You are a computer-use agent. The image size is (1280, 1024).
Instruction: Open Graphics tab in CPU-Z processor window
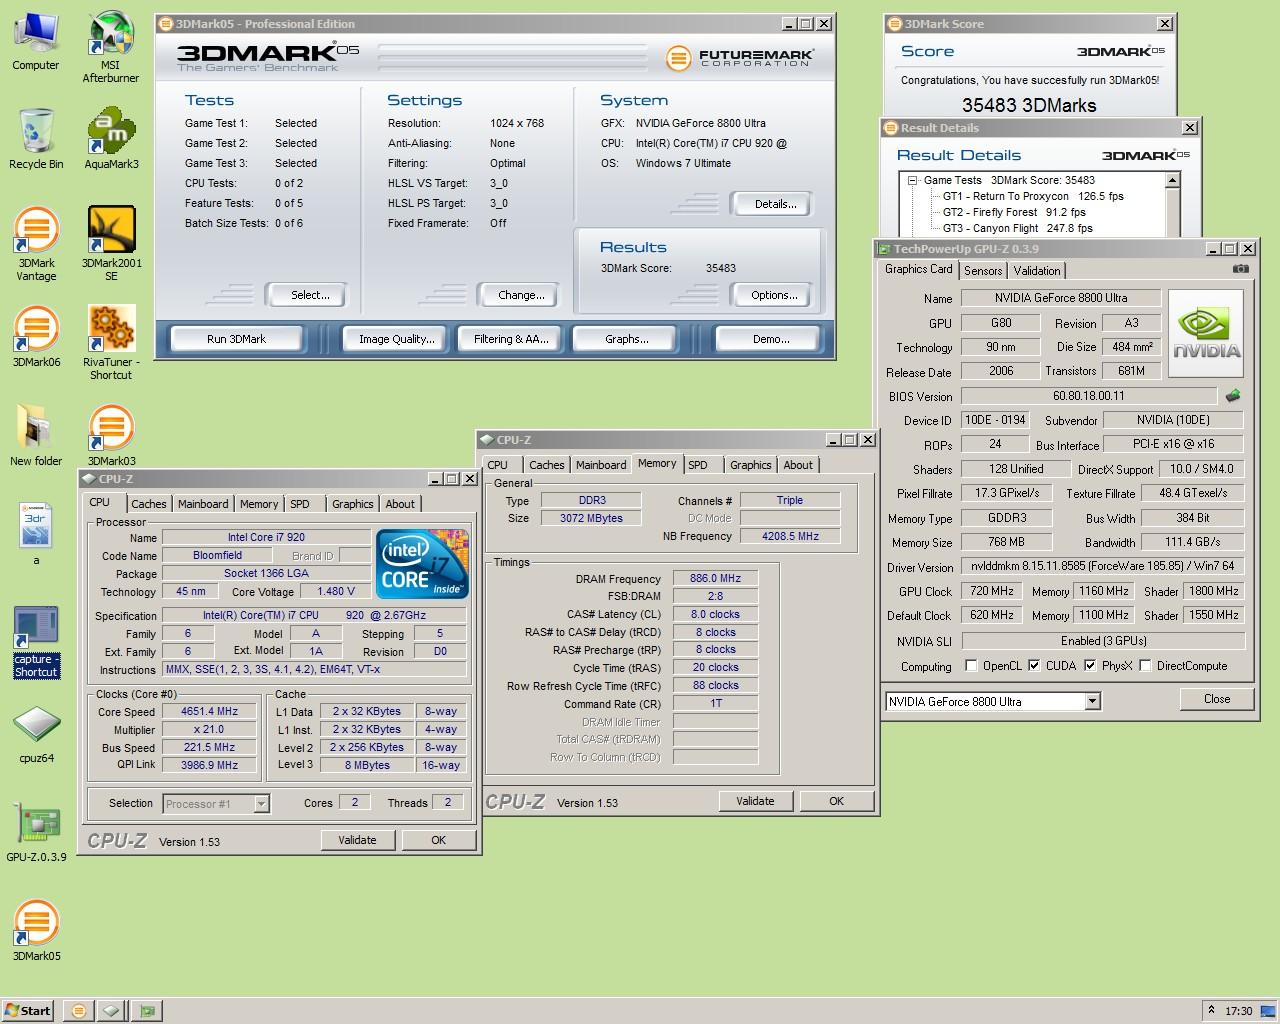click(353, 504)
